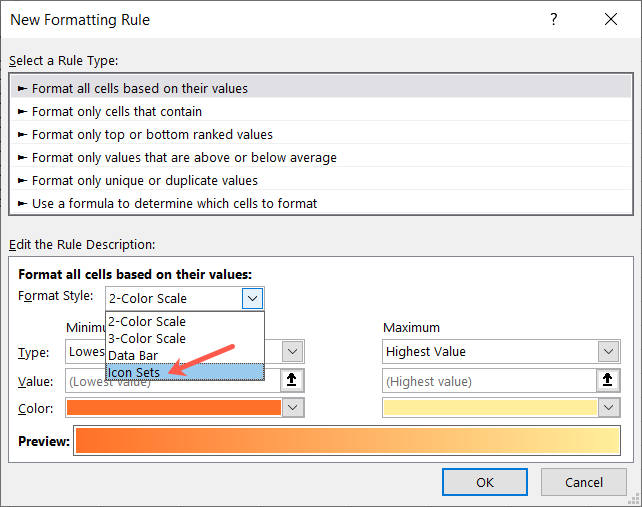Open the Maximum Type 'Highest Value' dropdown
This screenshot has width=642, height=507.
click(x=608, y=352)
